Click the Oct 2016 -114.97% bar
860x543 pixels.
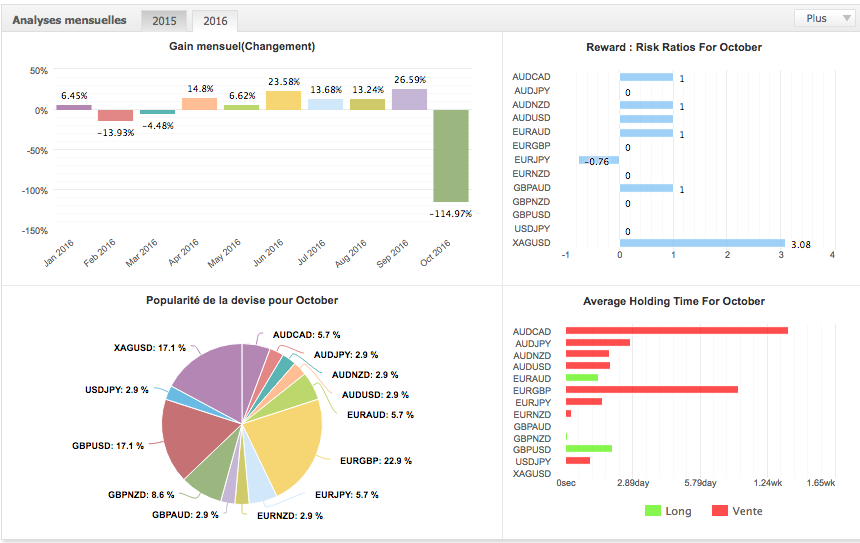(x=451, y=156)
